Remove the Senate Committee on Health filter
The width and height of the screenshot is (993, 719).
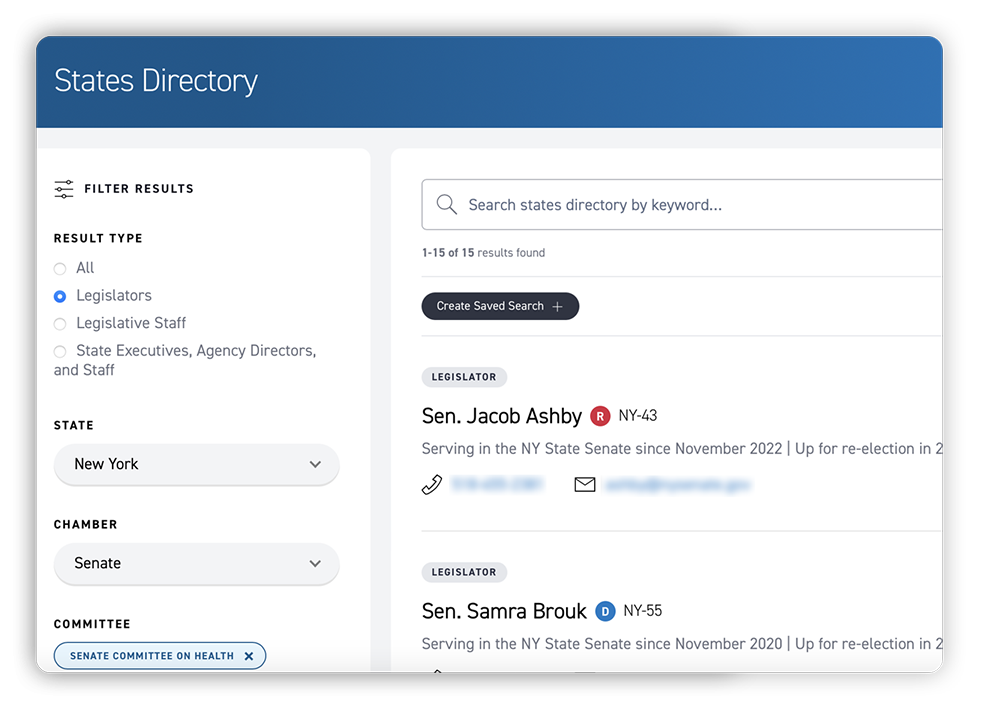tap(248, 655)
